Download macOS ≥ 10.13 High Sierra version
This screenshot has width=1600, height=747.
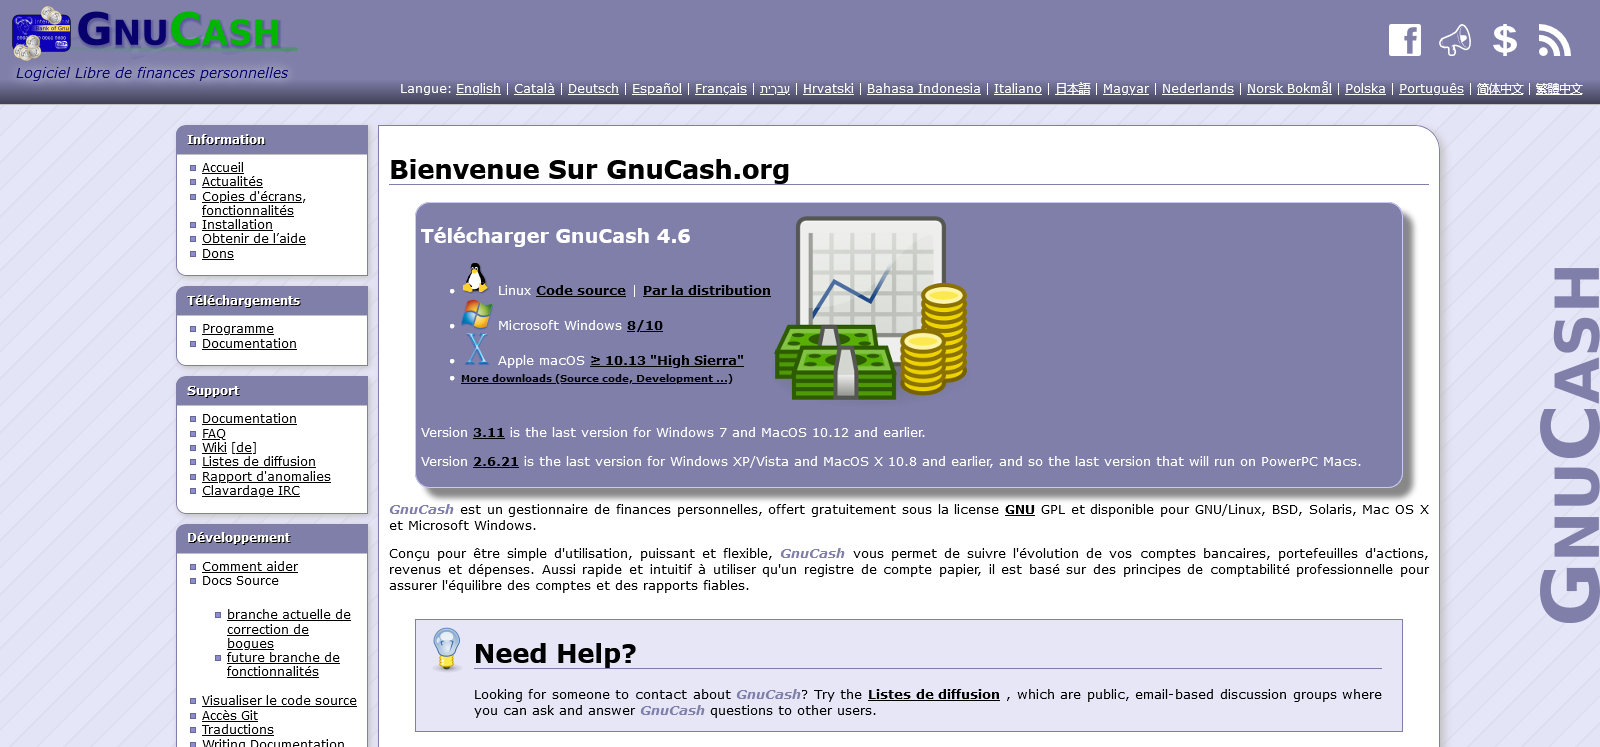pyautogui.click(x=667, y=361)
